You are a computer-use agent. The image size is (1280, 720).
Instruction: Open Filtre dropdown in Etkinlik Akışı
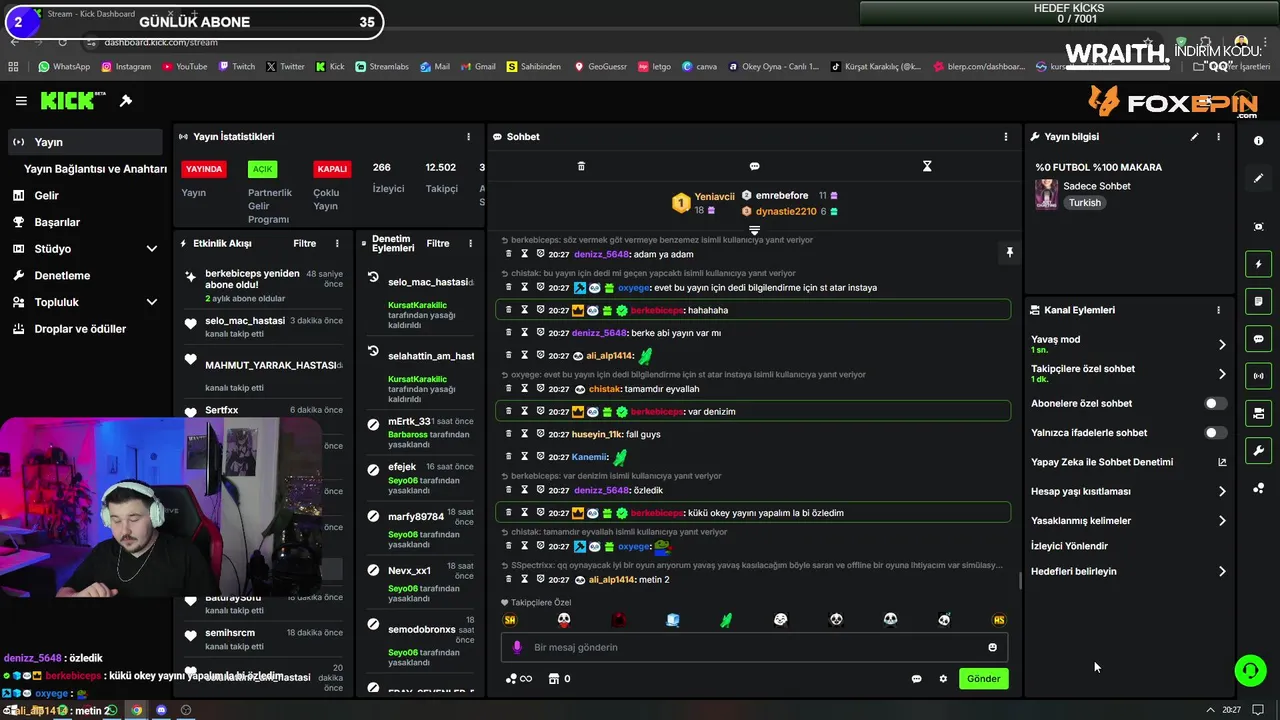pos(304,244)
